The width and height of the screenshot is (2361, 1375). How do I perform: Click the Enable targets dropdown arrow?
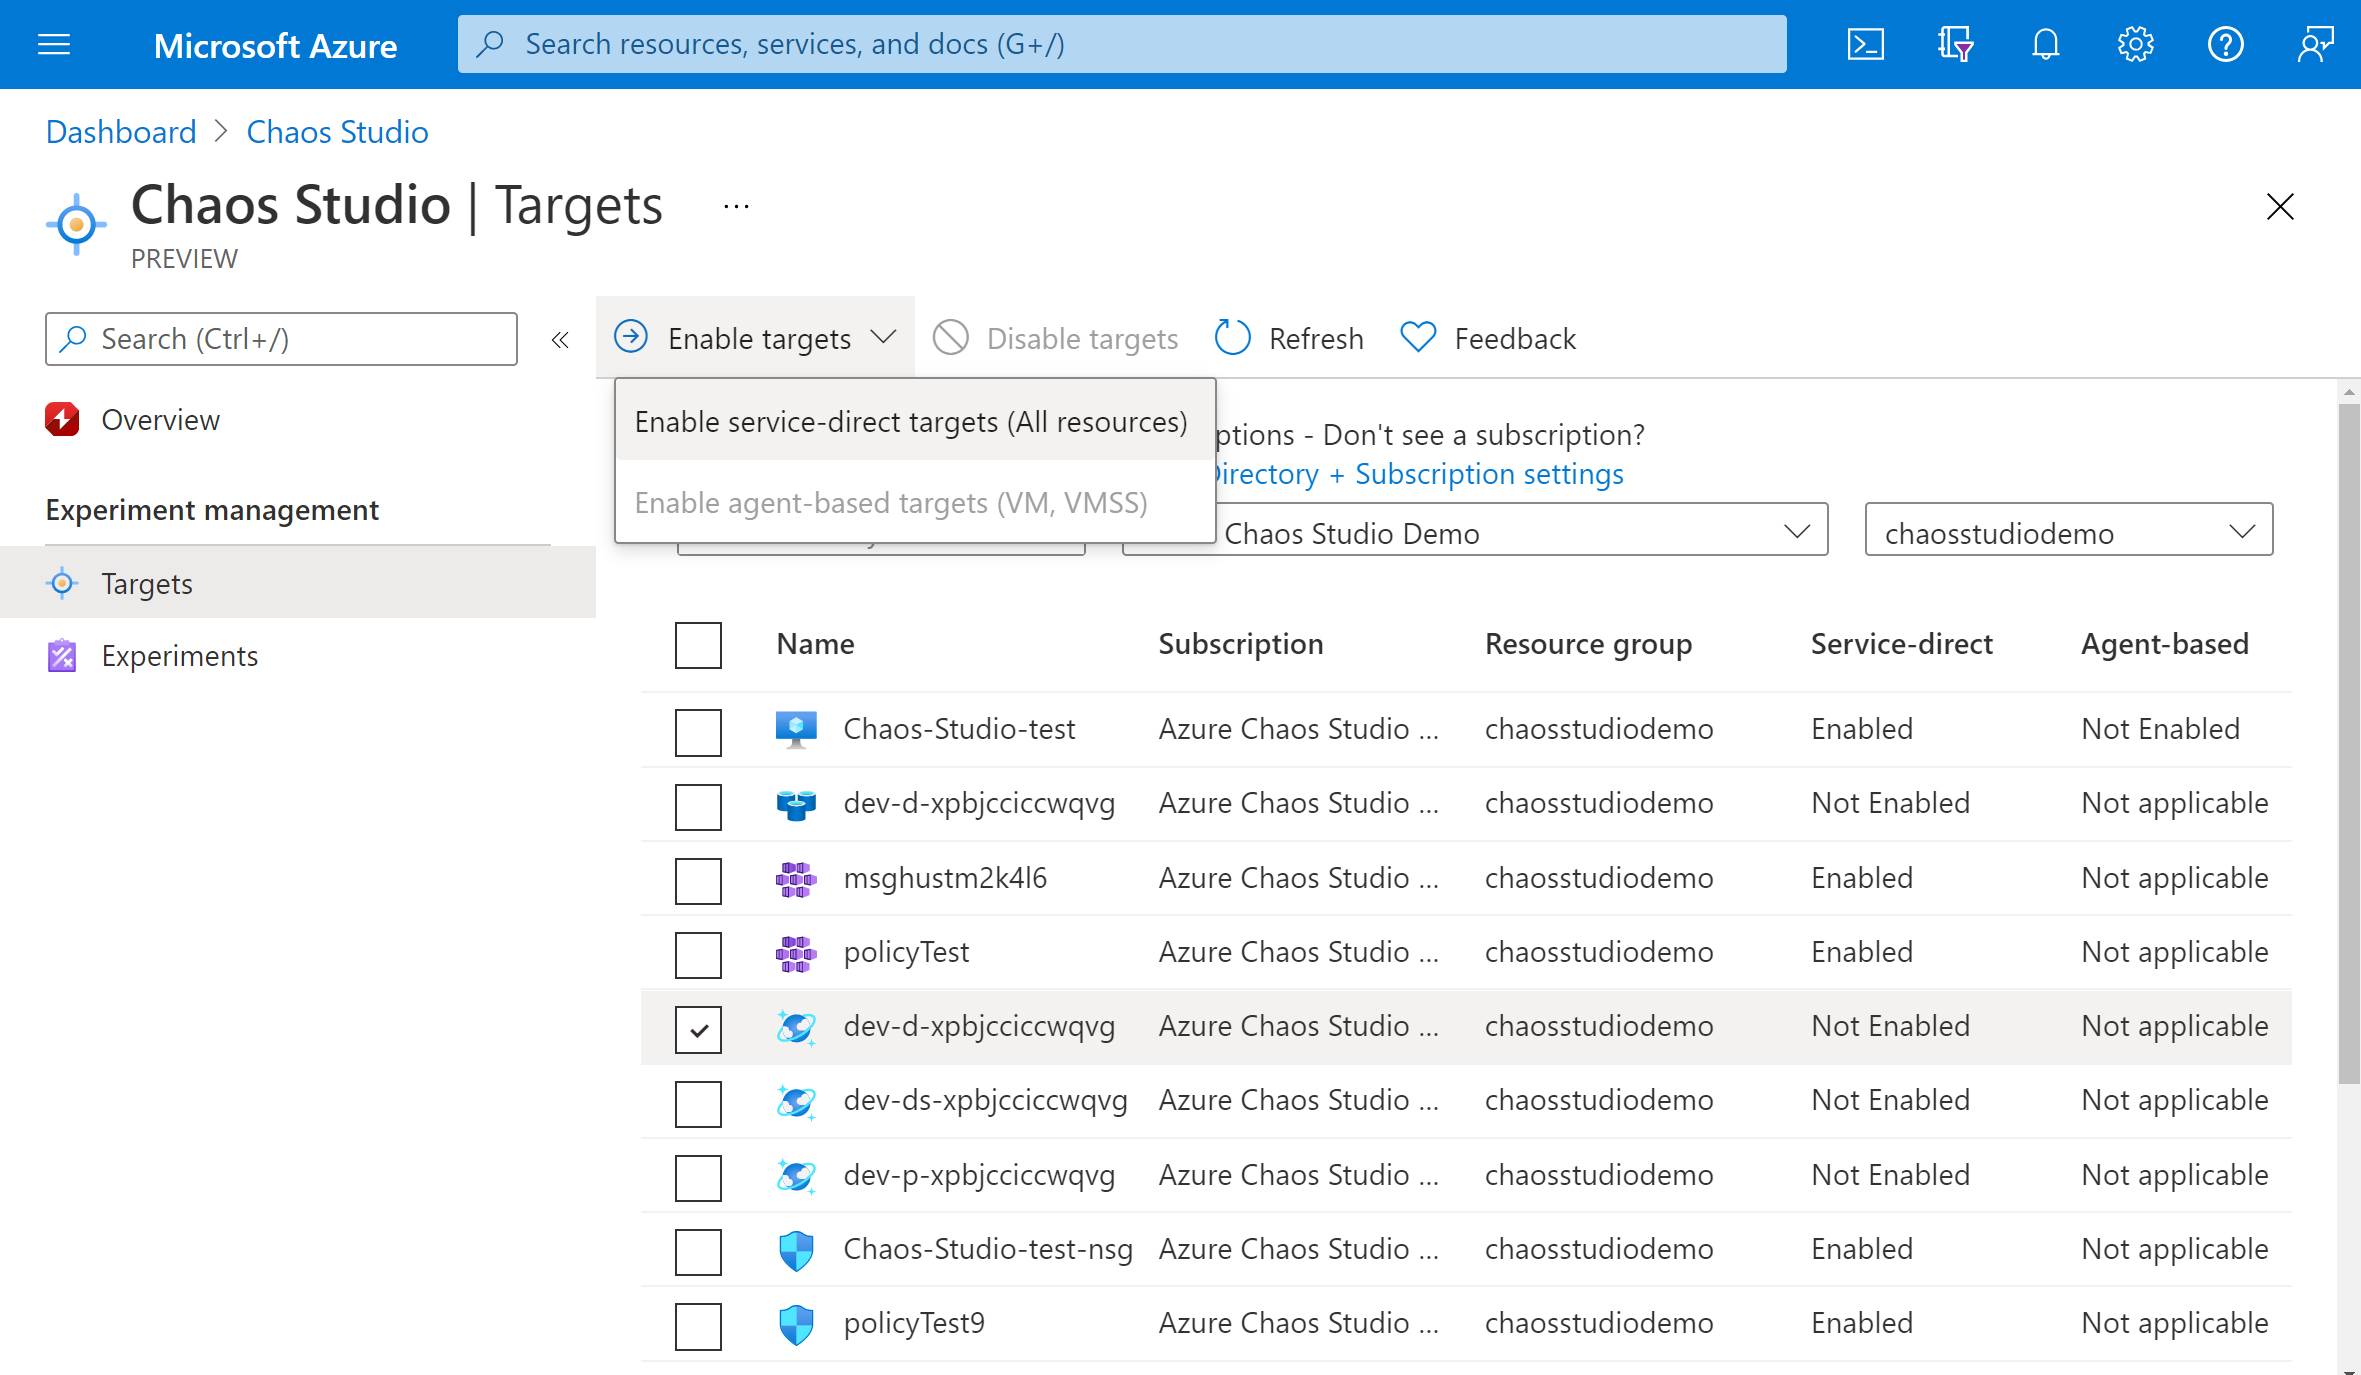[884, 337]
